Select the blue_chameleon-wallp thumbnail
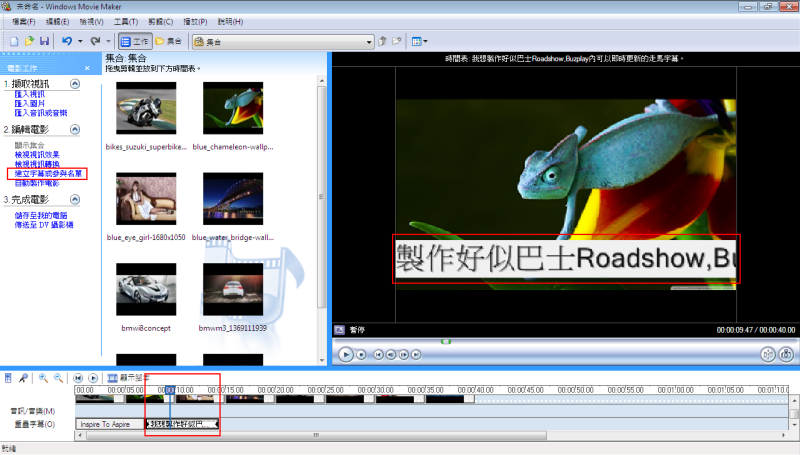Screen dimensions: 800x455 coord(233,108)
